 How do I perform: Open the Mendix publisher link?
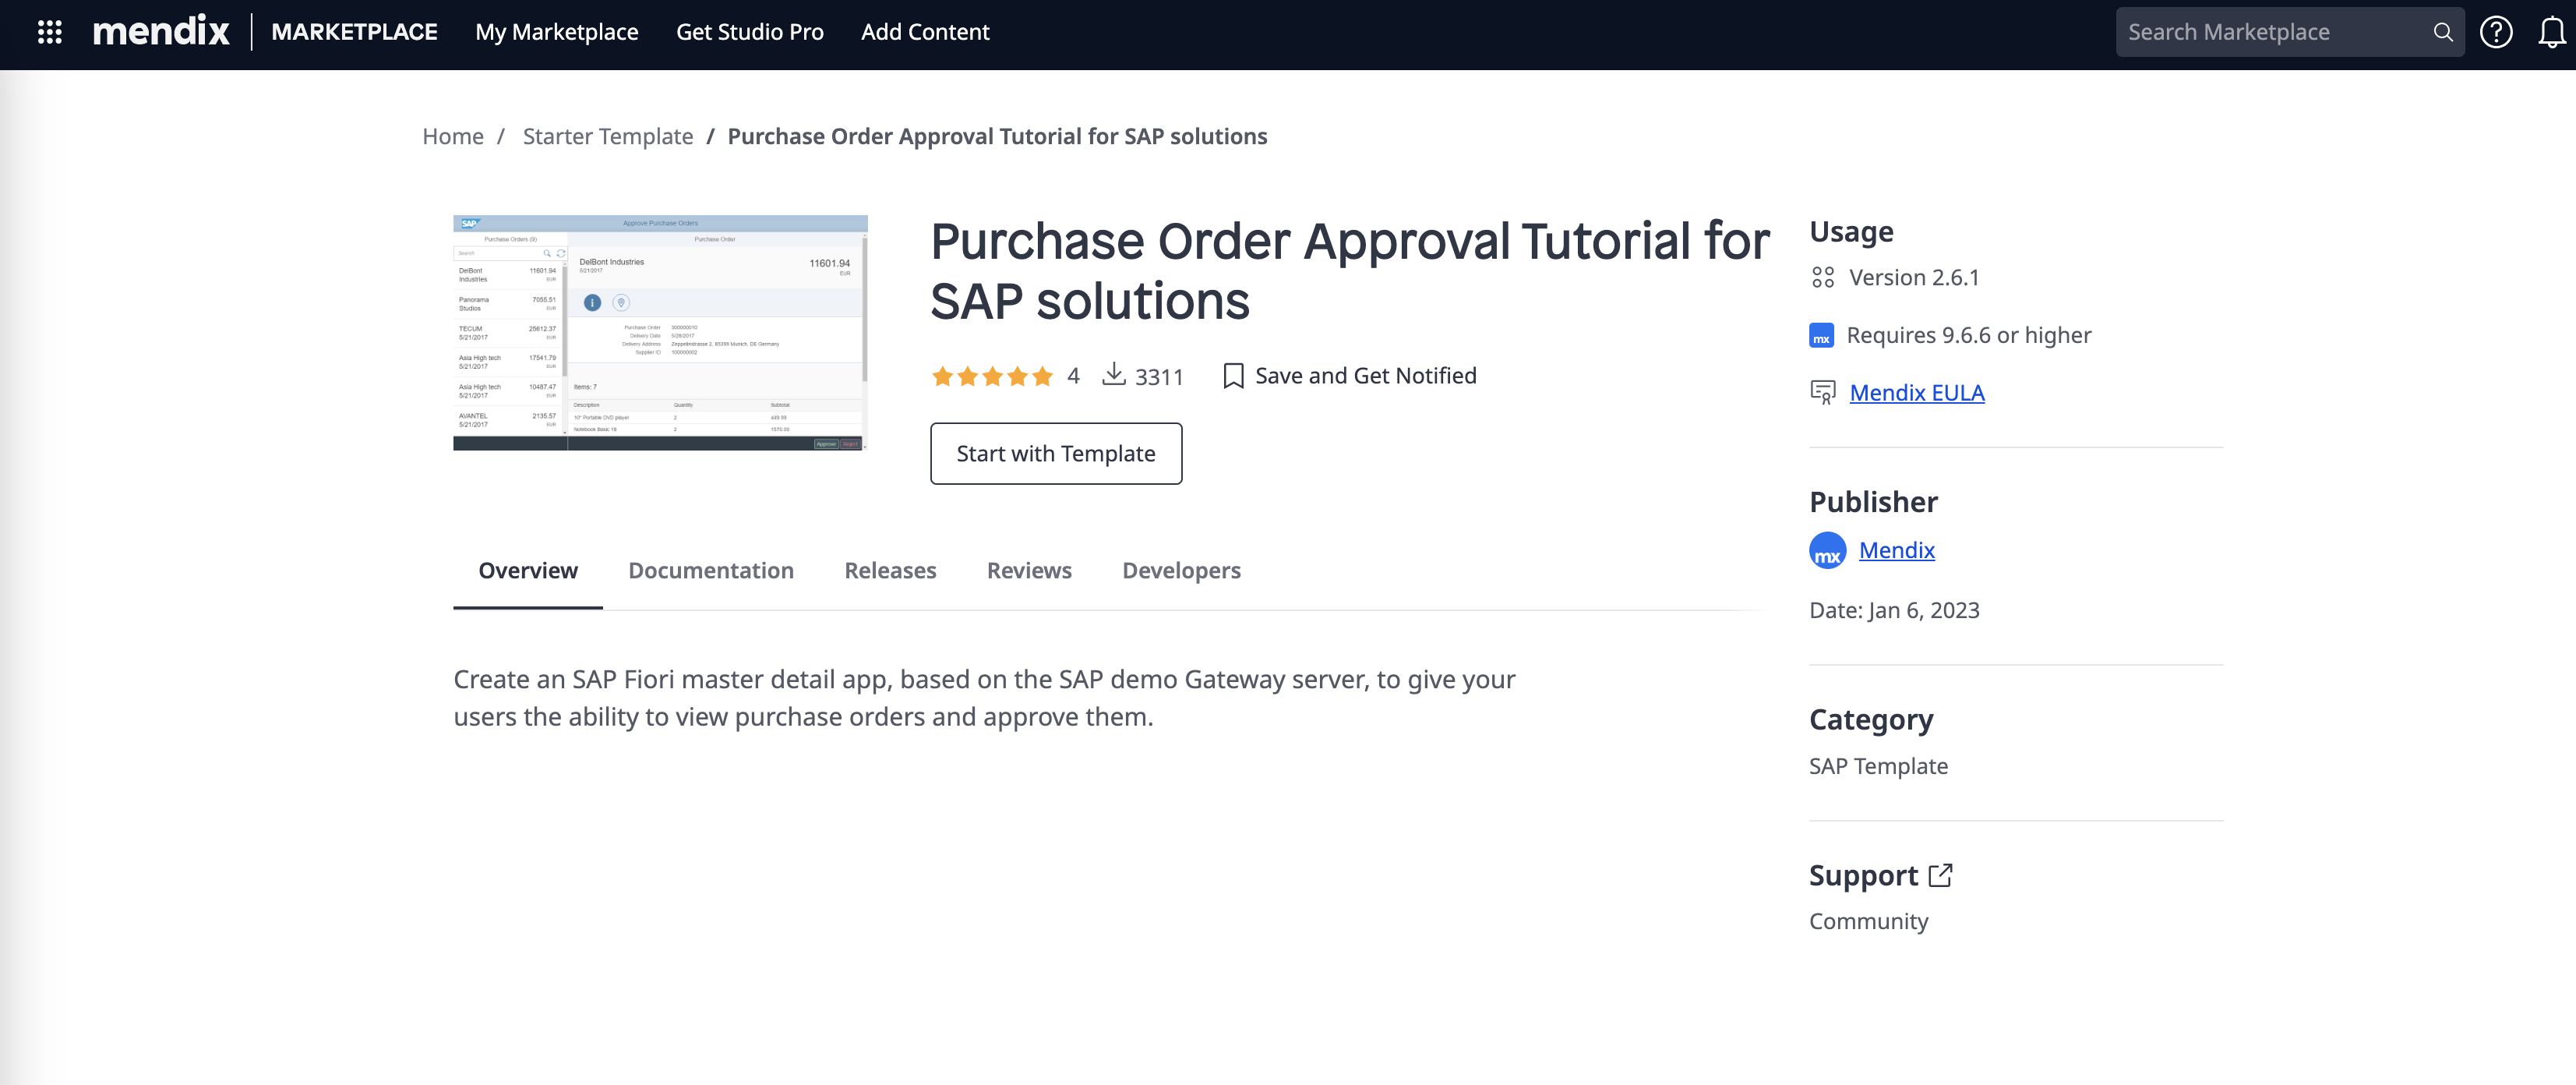1896,550
